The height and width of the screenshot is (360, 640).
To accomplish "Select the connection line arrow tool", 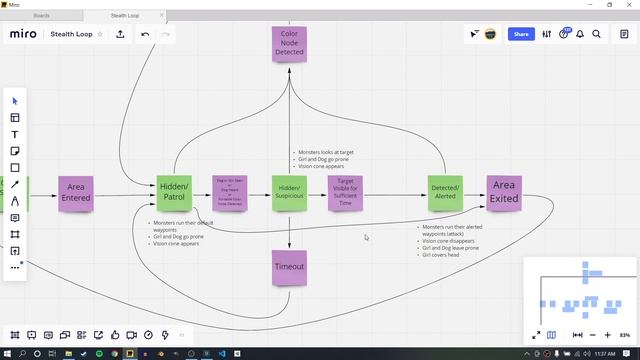I will click(x=15, y=184).
